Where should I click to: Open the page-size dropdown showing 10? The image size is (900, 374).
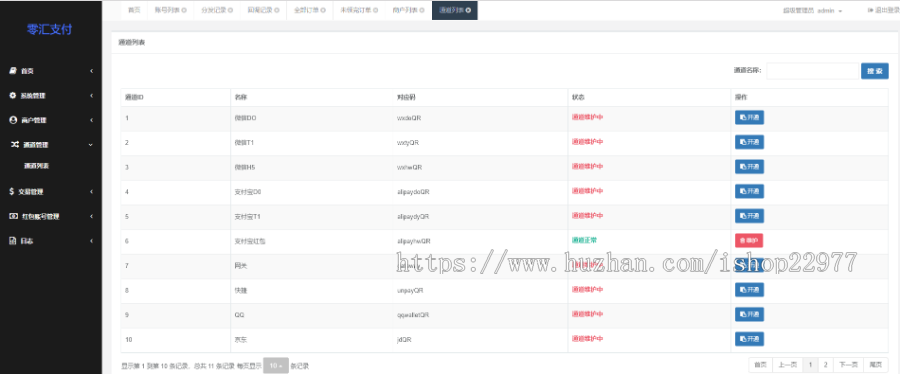click(x=276, y=365)
